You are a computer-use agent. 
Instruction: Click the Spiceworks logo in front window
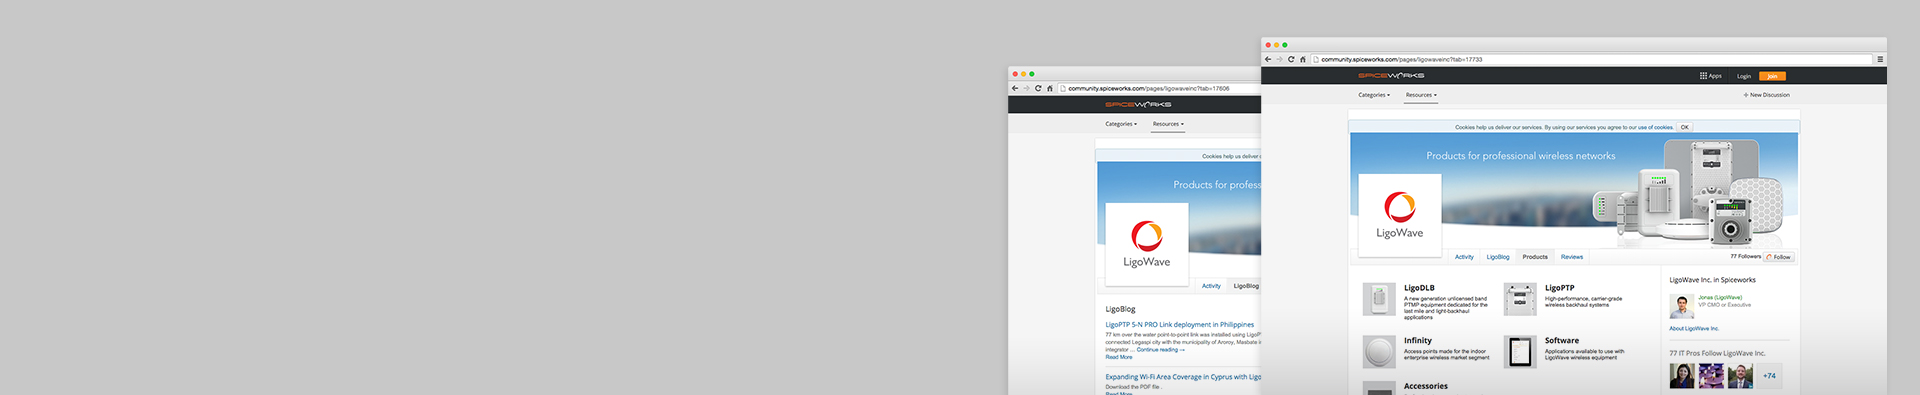pyautogui.click(x=1391, y=76)
